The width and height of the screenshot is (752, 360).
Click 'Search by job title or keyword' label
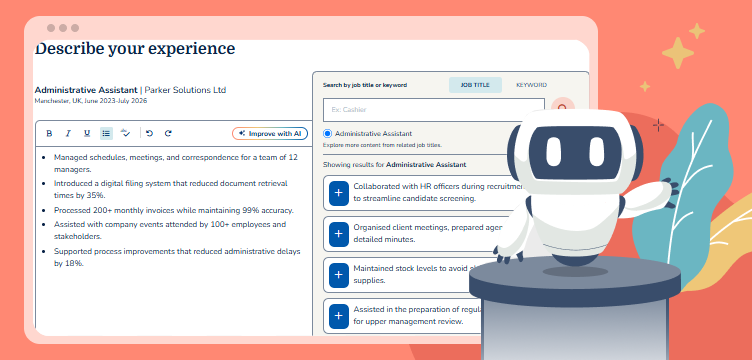click(x=365, y=85)
